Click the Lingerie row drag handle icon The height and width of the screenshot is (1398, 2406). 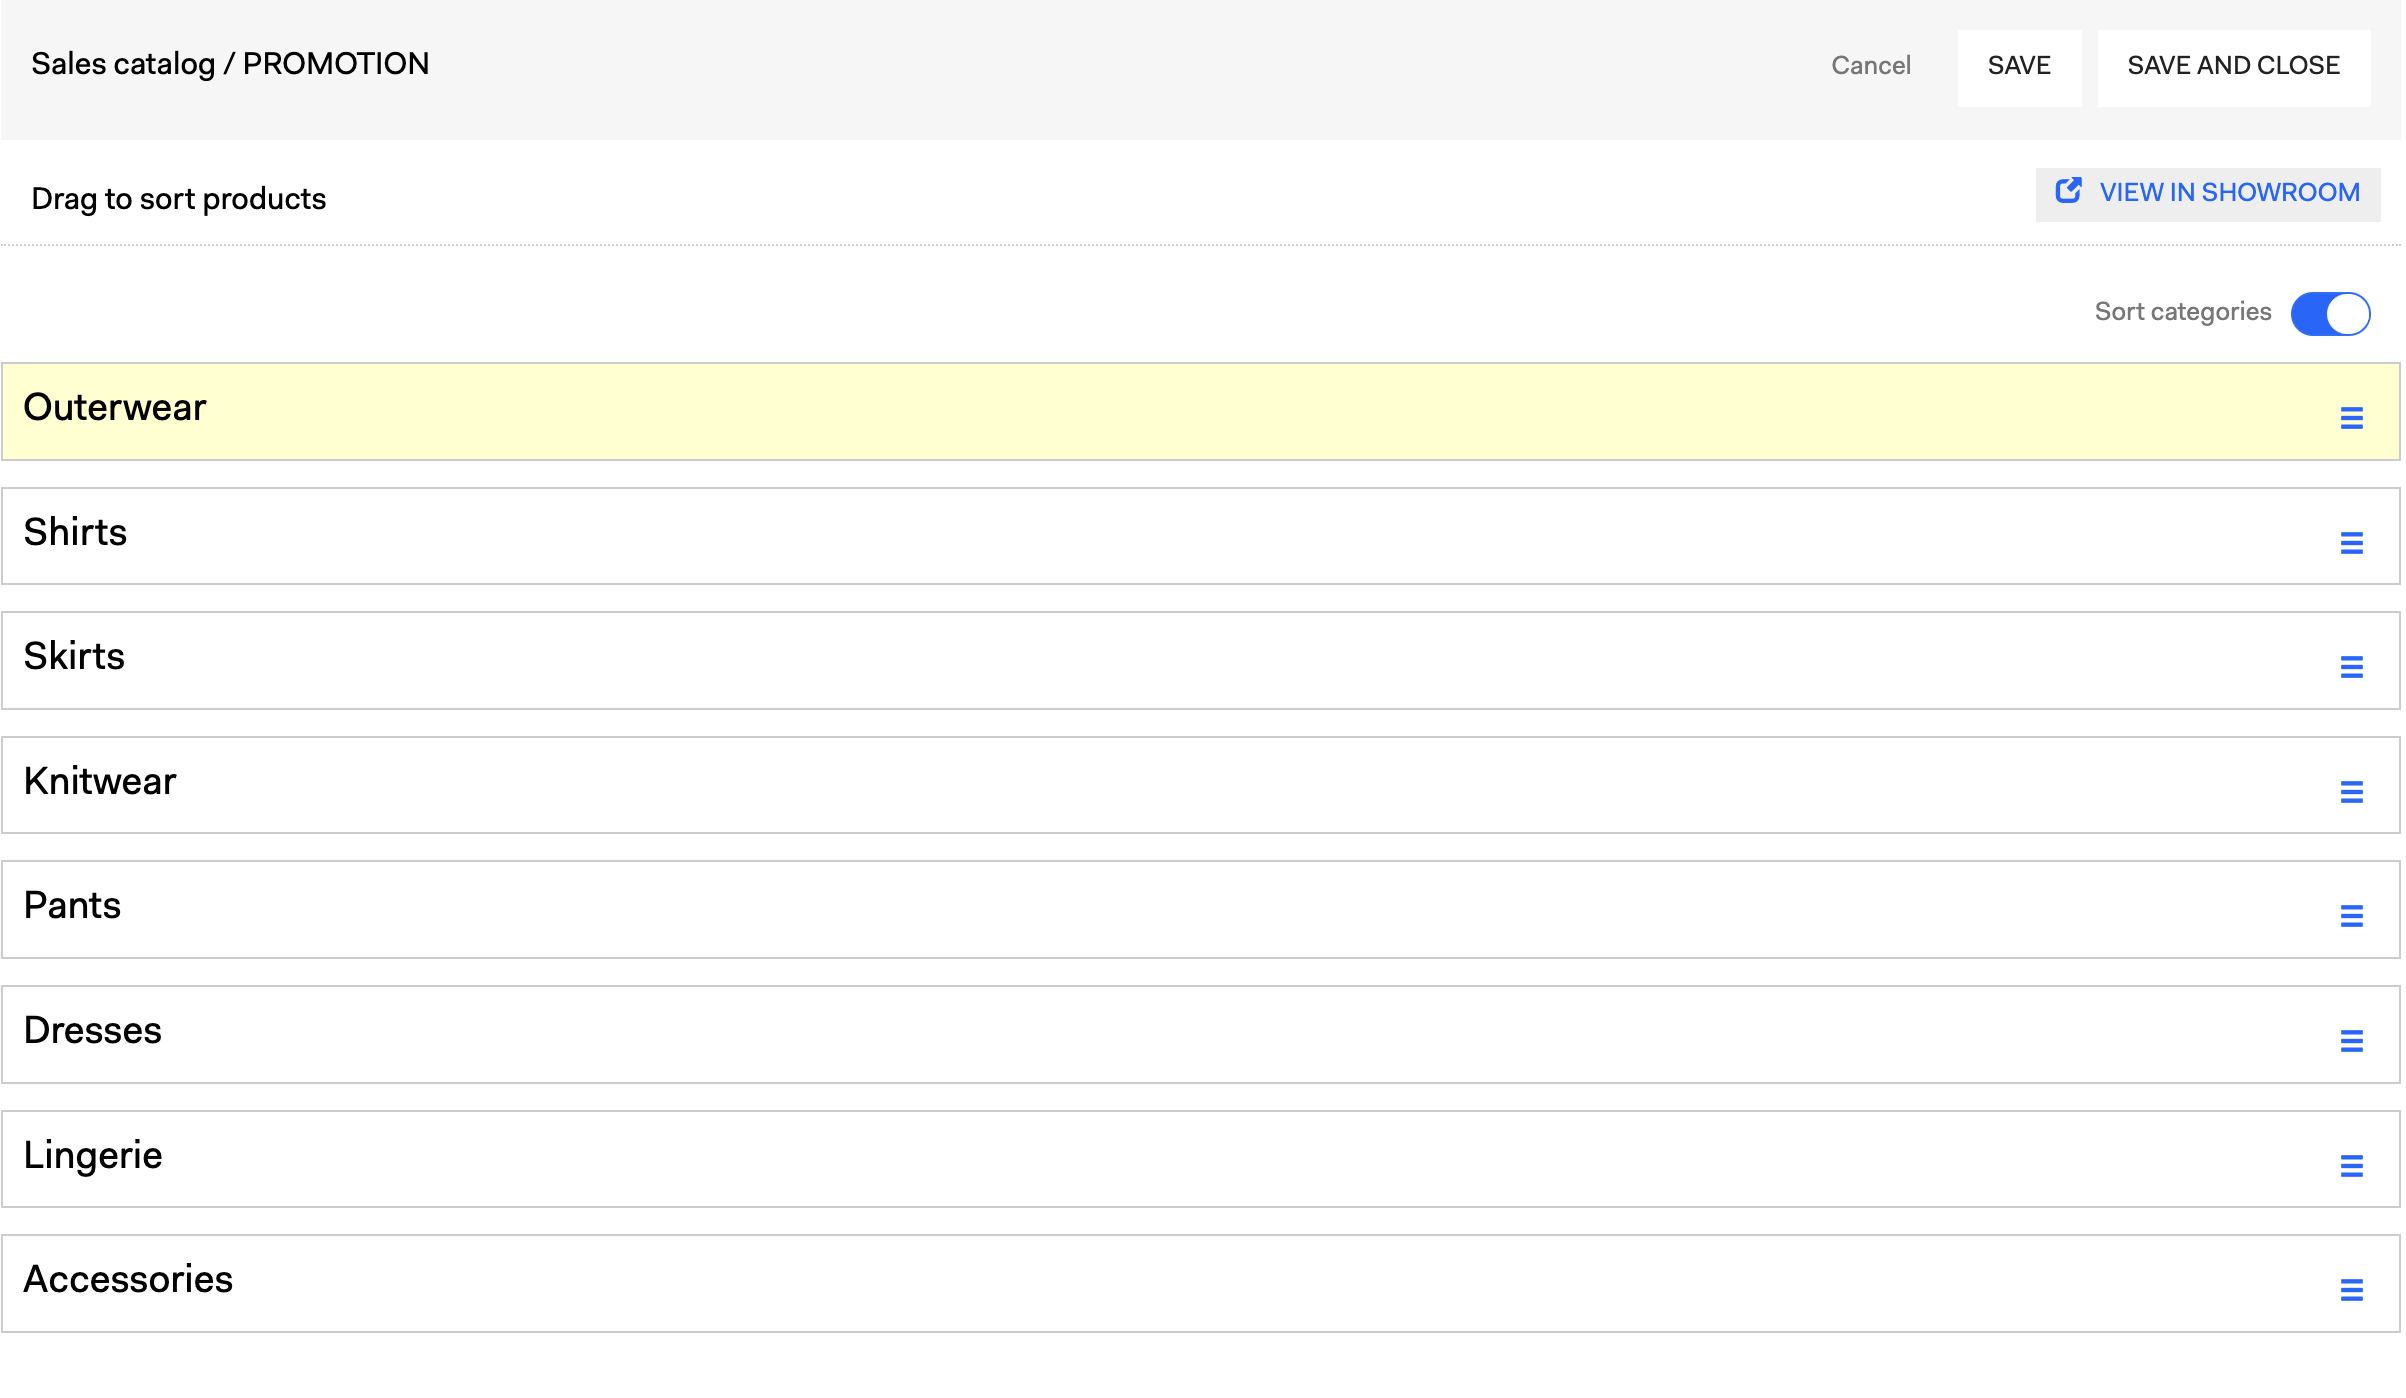tap(2351, 1166)
